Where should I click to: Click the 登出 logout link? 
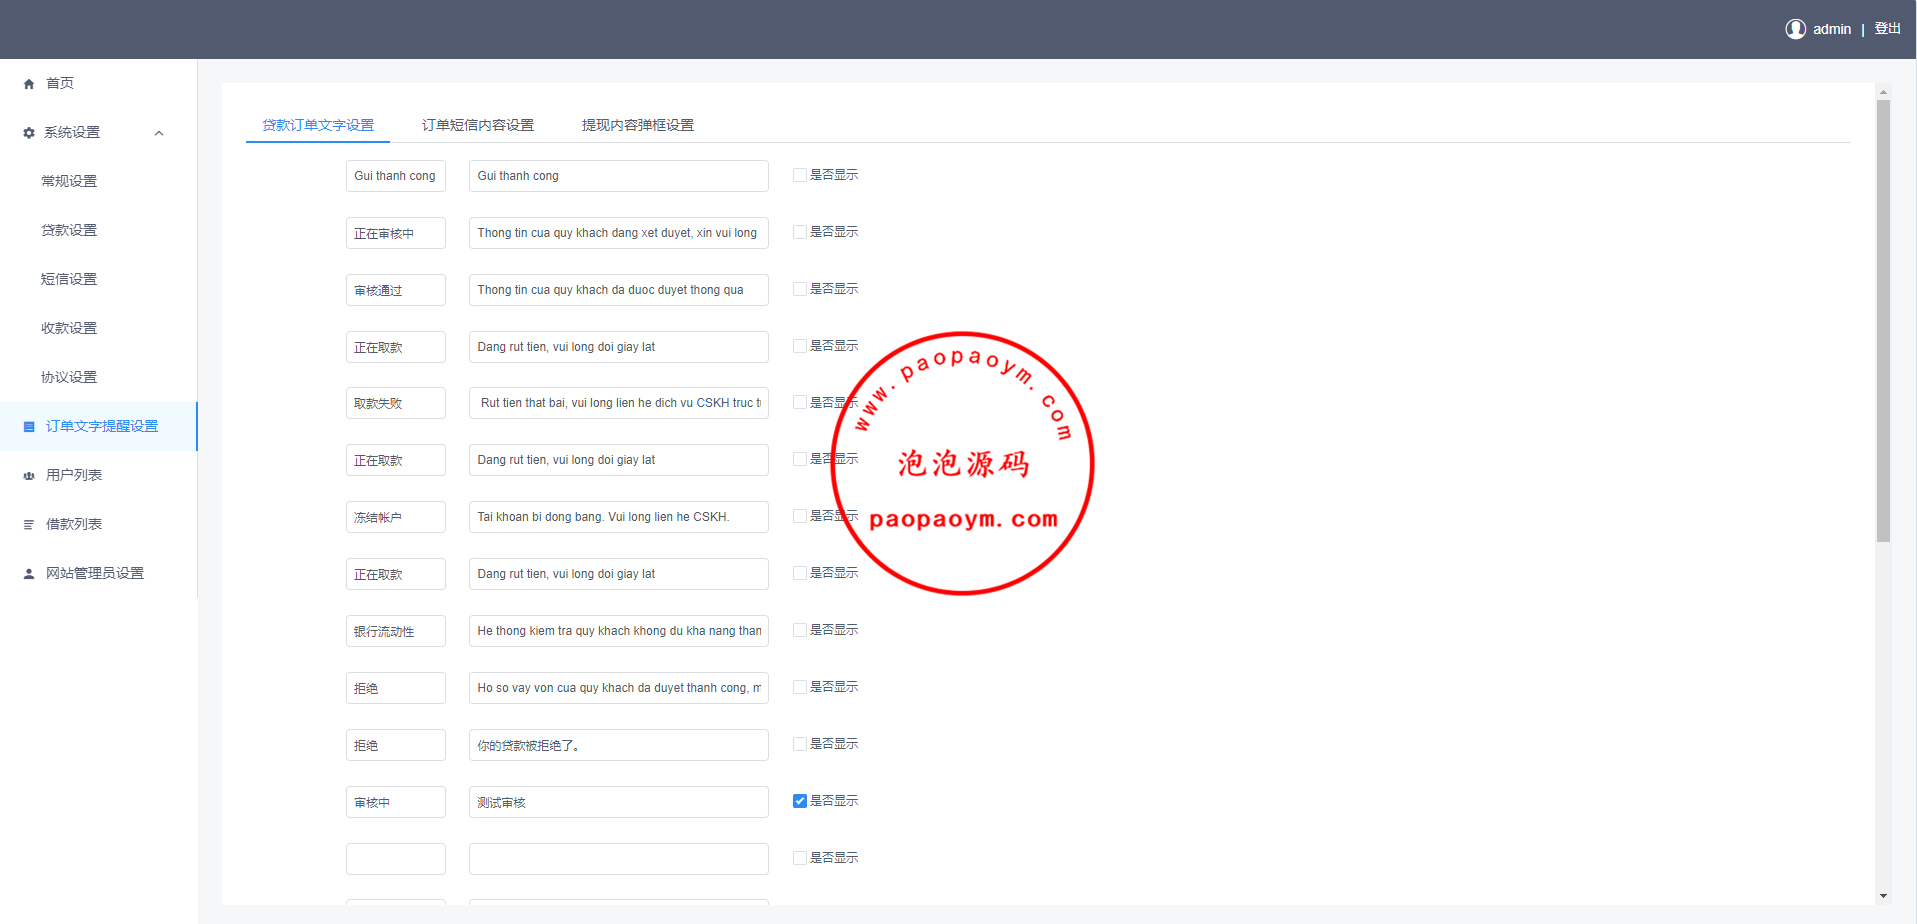1887,29
